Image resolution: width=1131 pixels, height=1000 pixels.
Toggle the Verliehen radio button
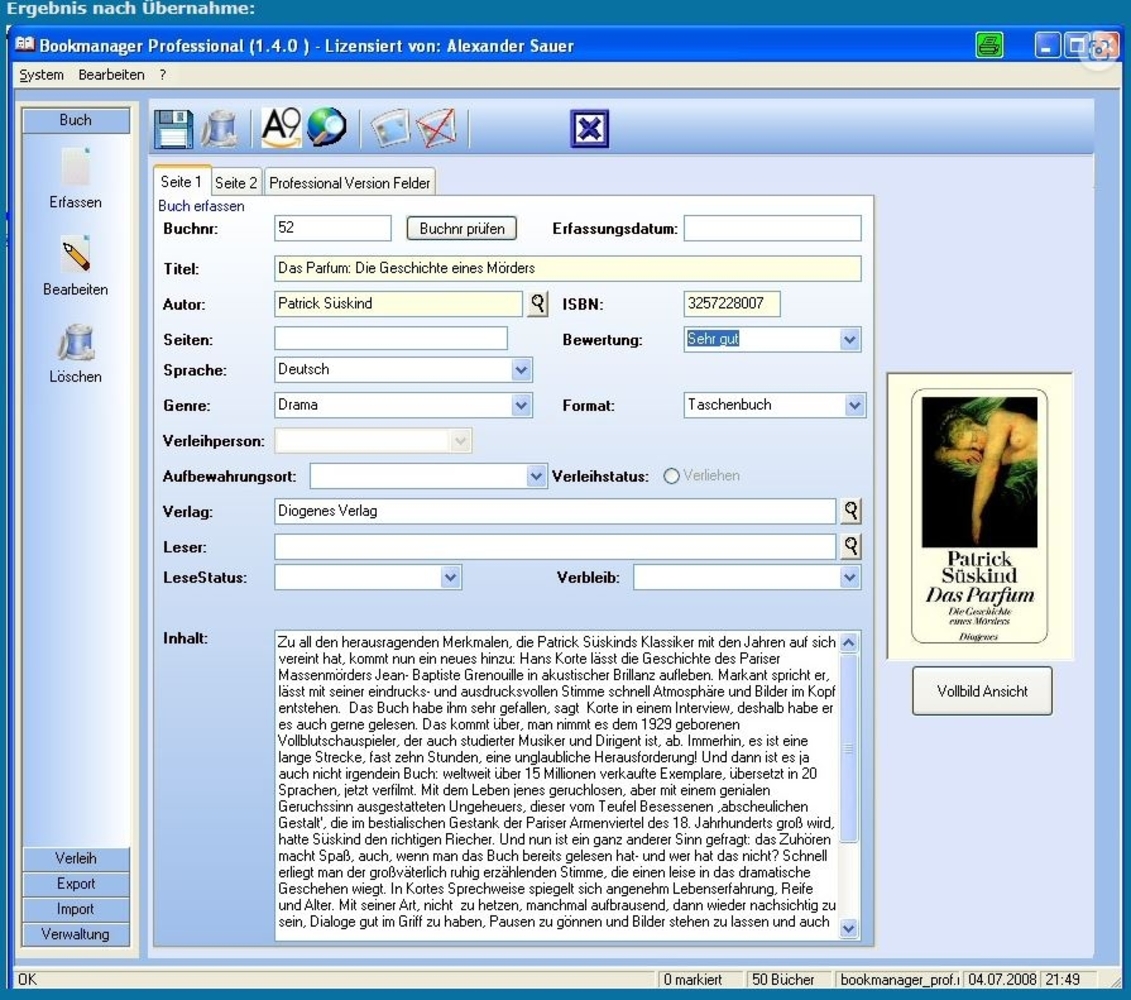671,476
